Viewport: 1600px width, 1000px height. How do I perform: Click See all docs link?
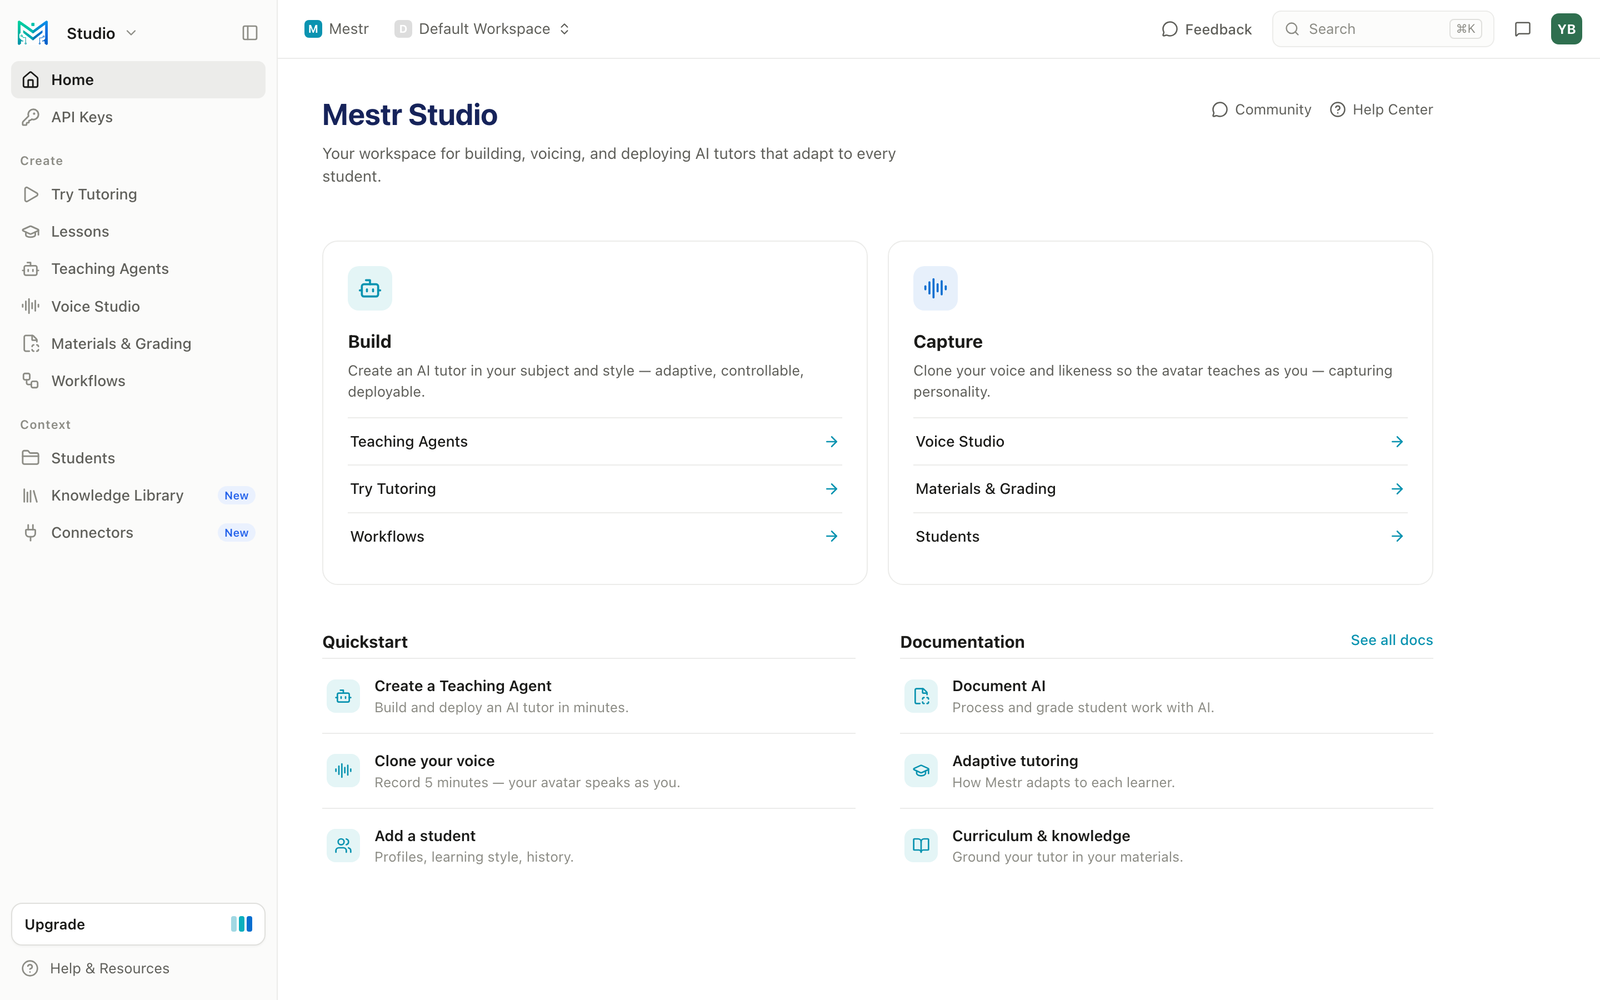(x=1392, y=640)
